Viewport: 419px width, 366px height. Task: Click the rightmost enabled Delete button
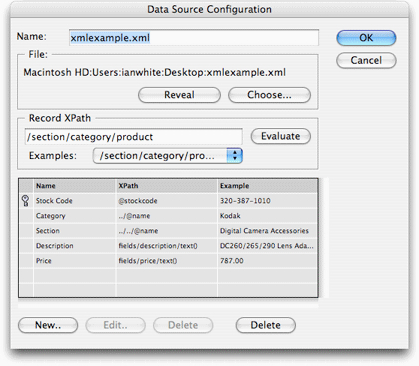(x=265, y=325)
